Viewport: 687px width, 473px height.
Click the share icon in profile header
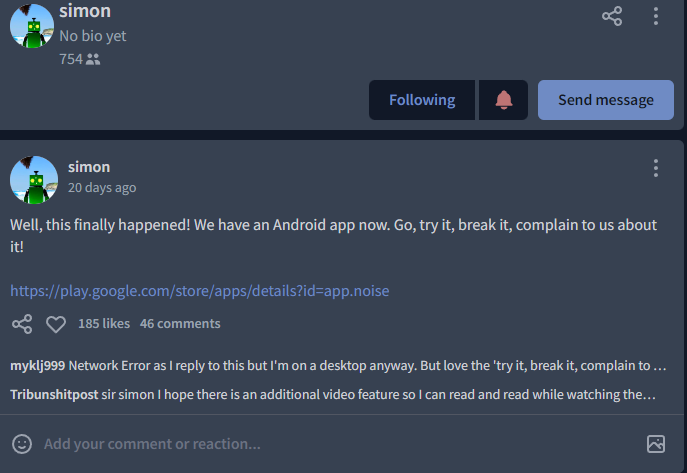pos(612,16)
